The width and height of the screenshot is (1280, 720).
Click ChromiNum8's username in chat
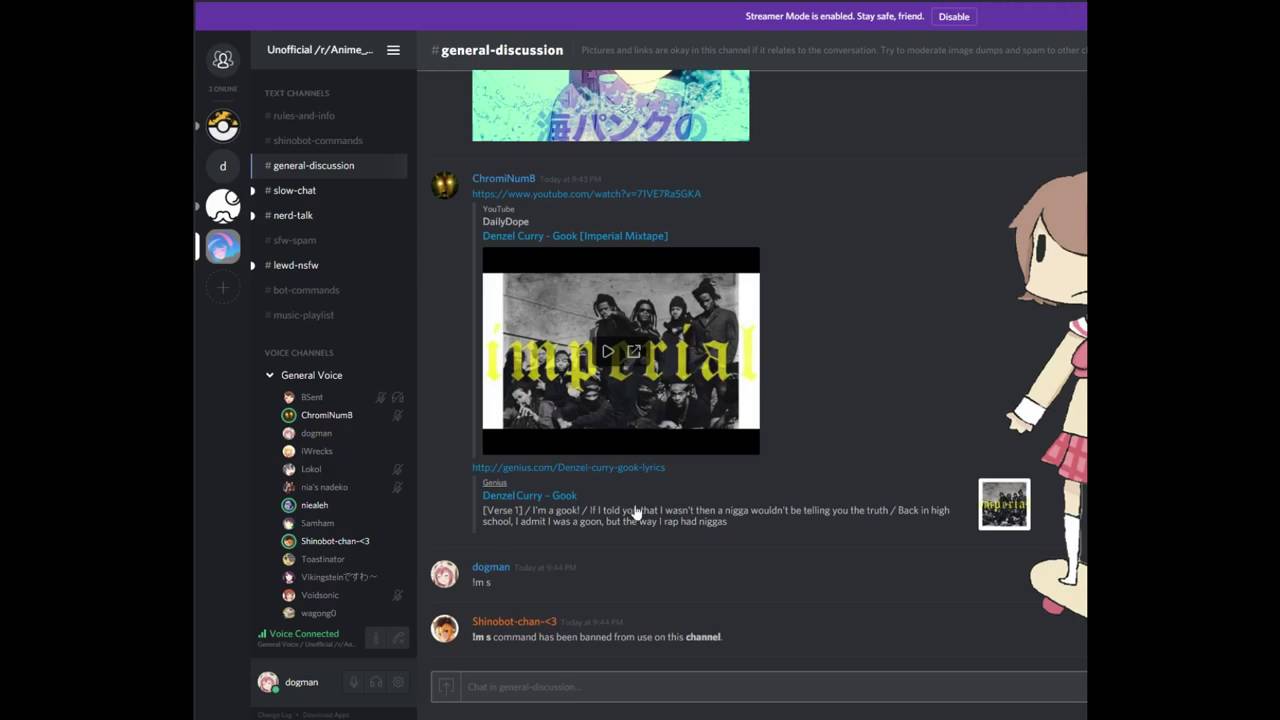(503, 178)
